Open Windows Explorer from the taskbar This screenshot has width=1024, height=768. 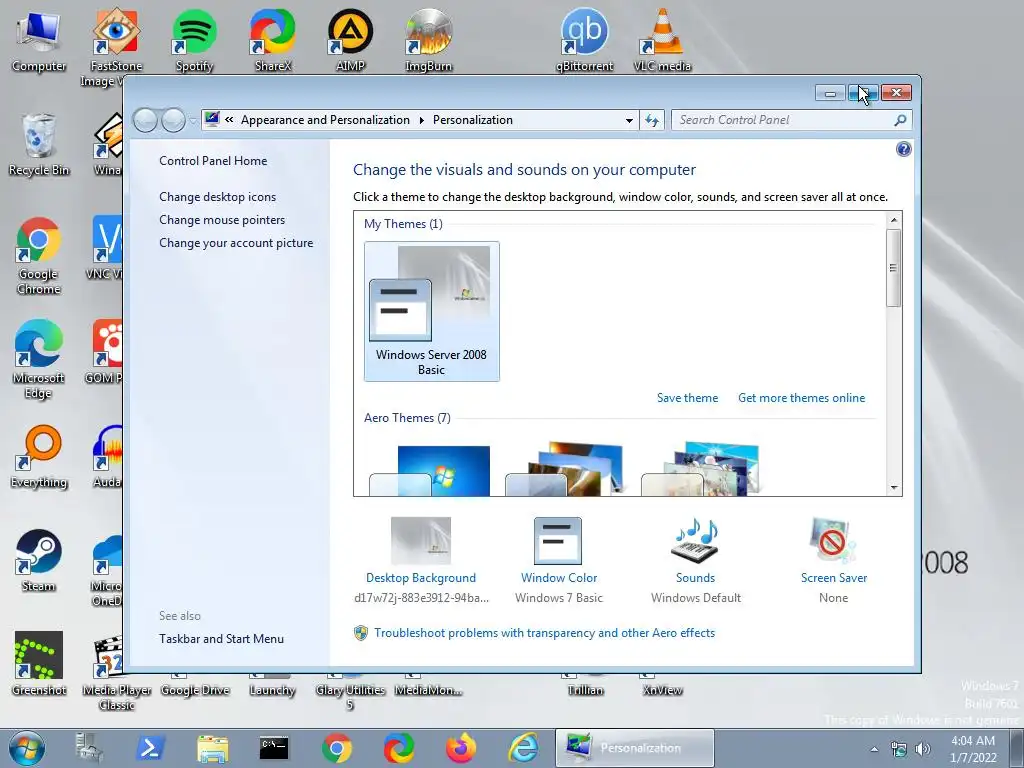coord(212,748)
